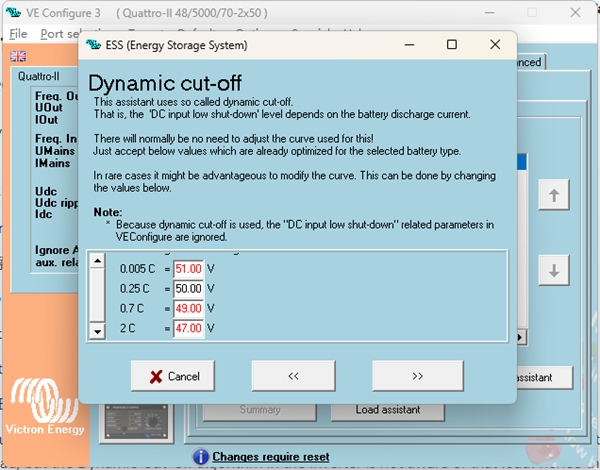Open the Changes require reset link
The height and width of the screenshot is (470, 600).
pos(271,457)
